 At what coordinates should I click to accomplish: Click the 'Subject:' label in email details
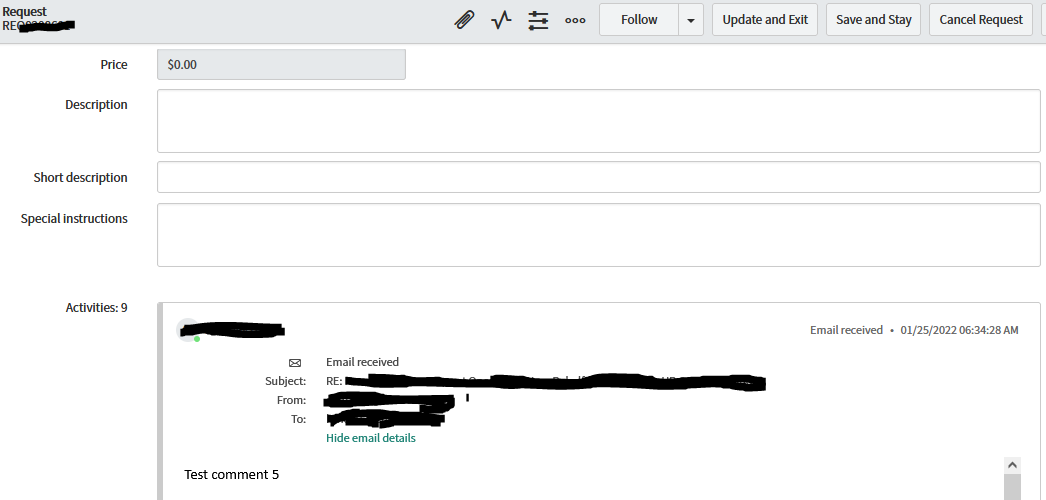[286, 381]
